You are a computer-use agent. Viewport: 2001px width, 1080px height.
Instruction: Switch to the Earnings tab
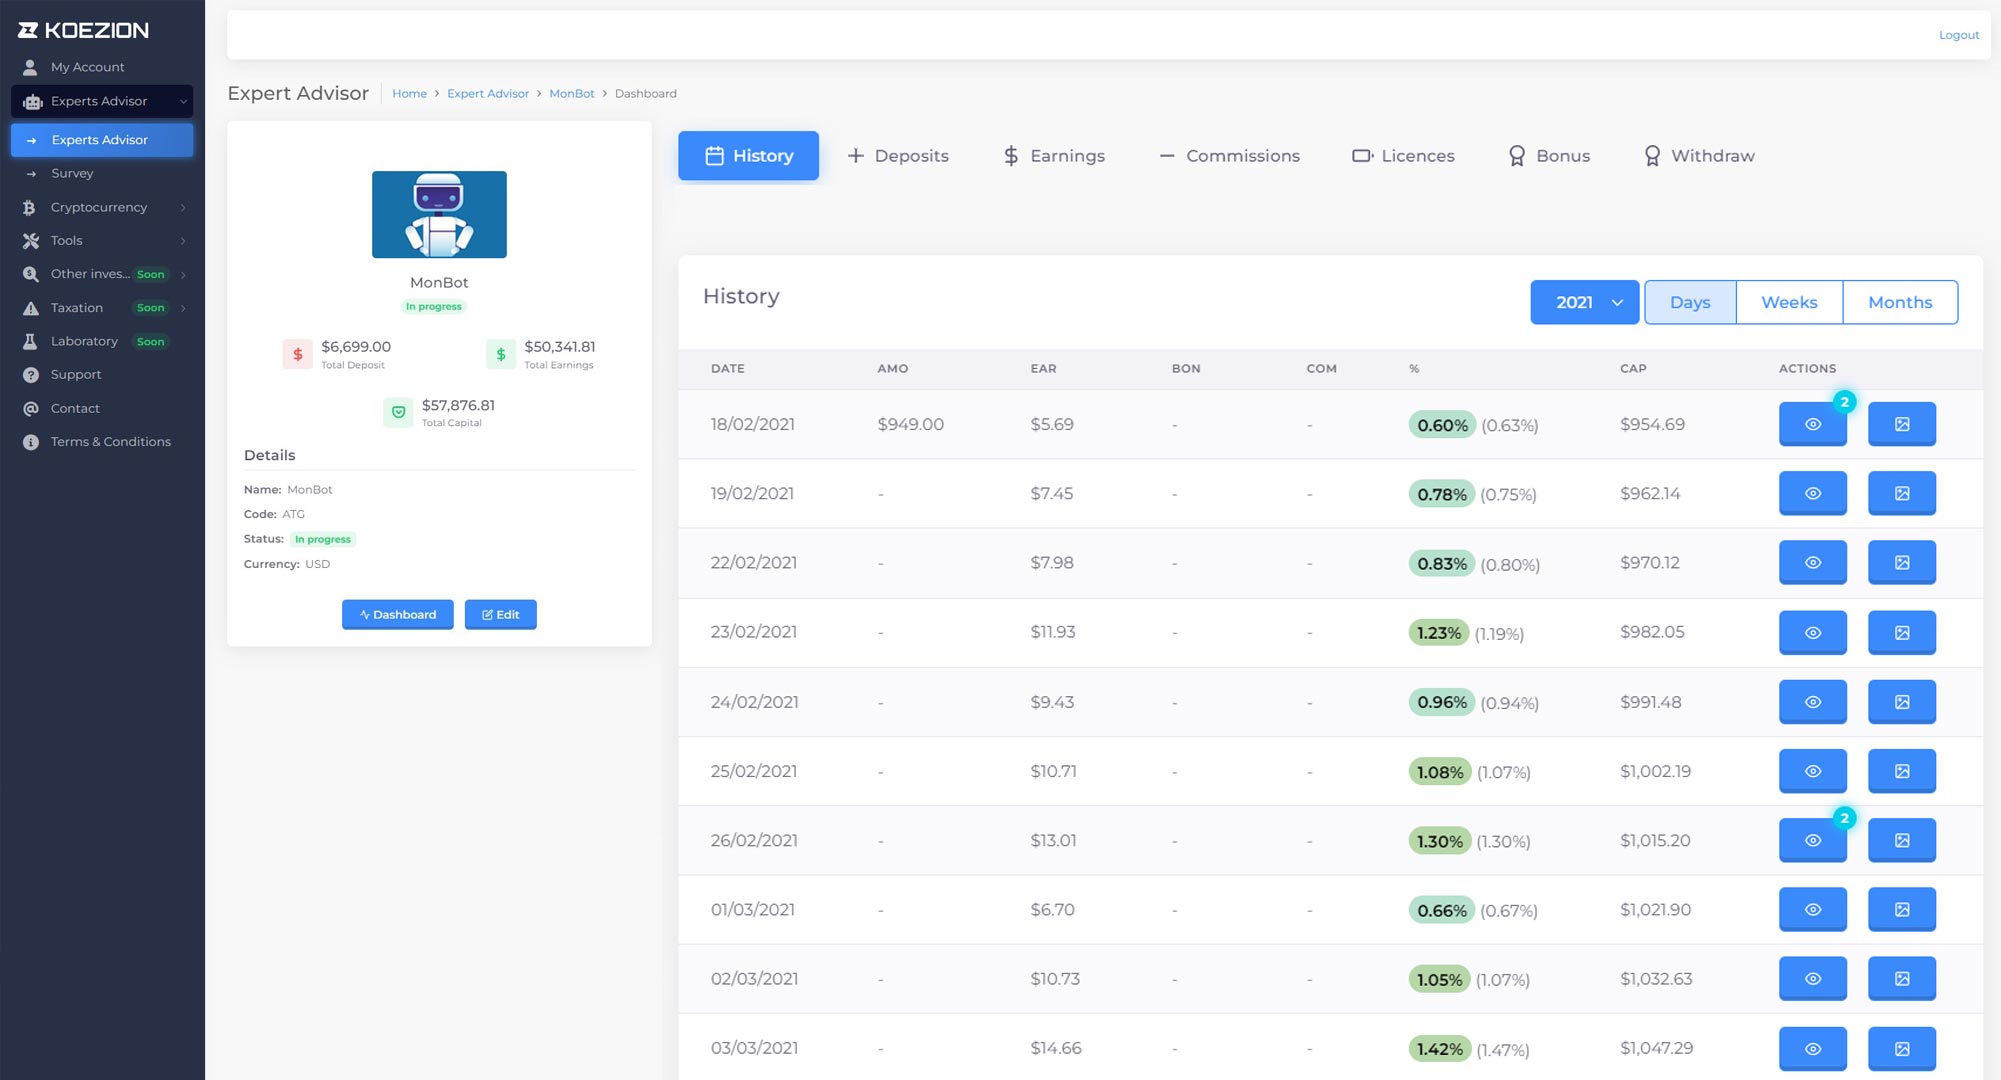pos(1054,156)
